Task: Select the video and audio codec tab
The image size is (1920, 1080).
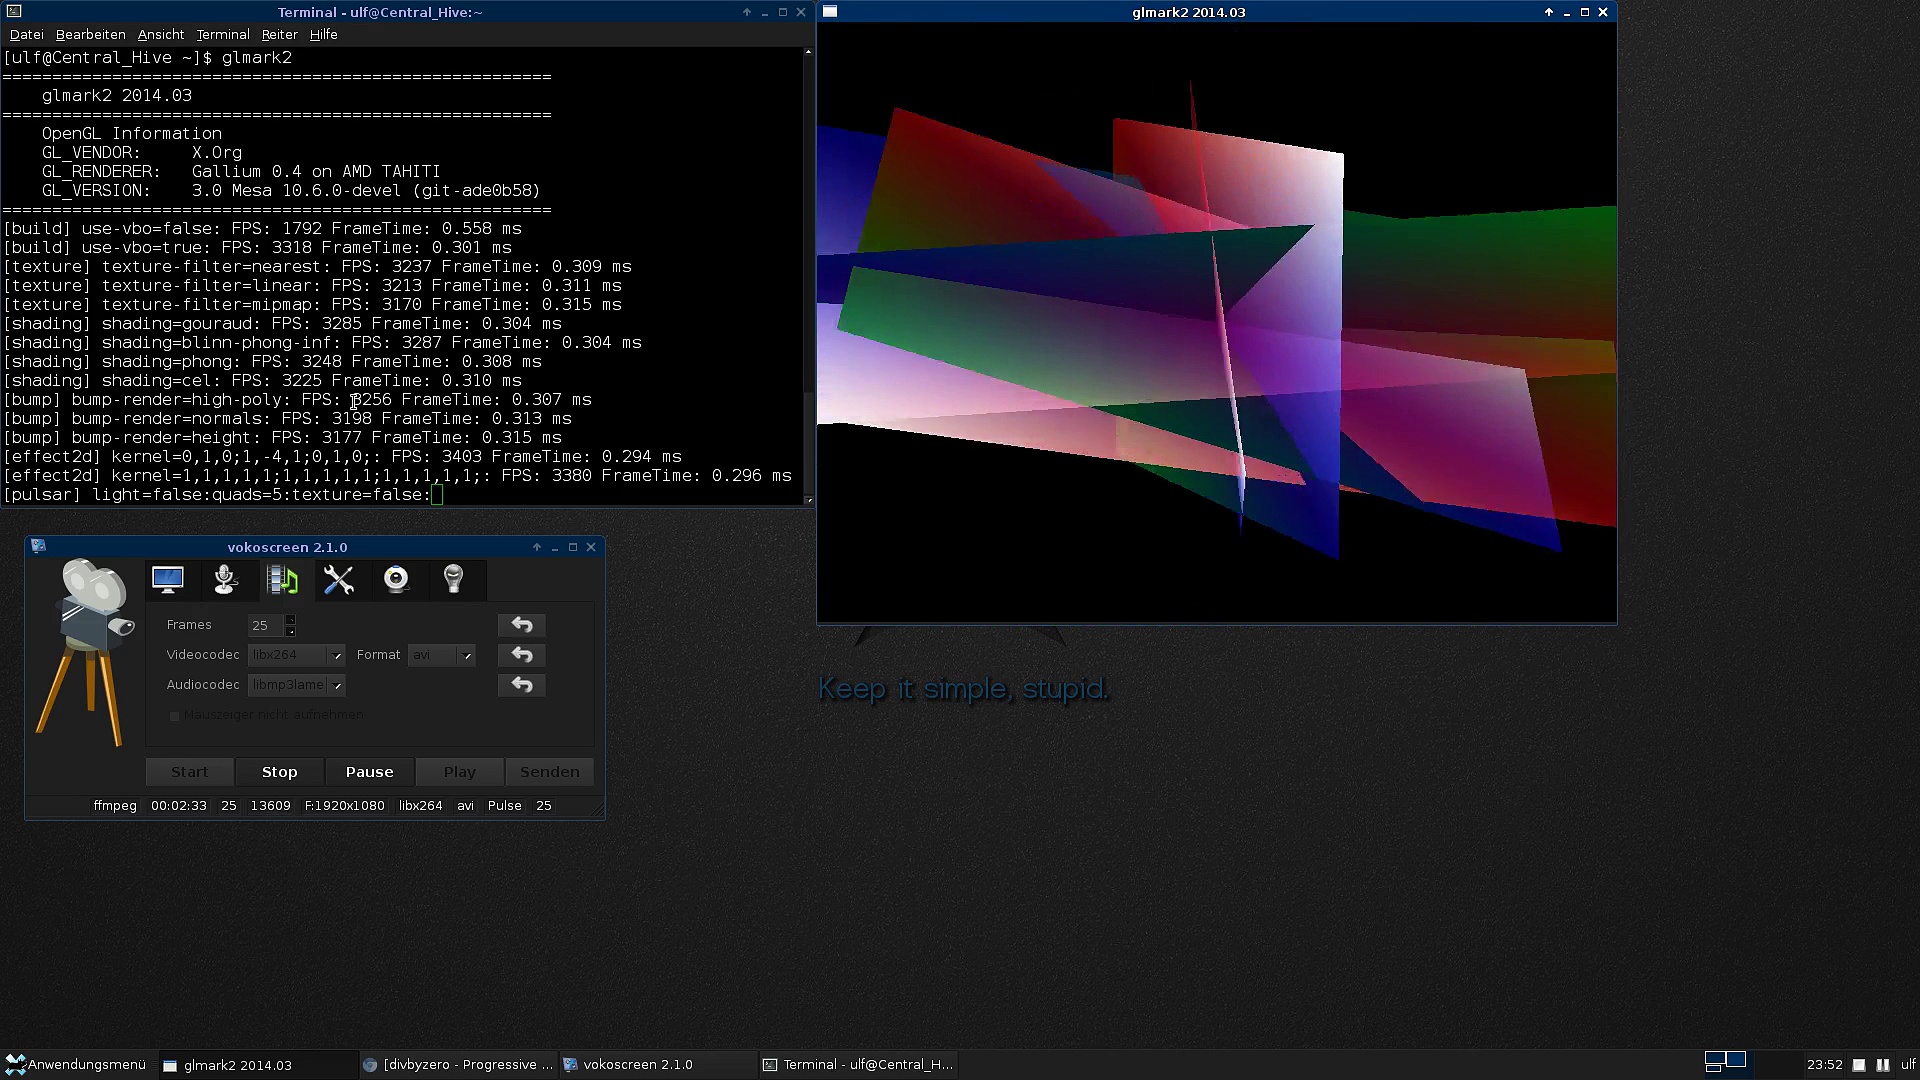Action: 283,579
